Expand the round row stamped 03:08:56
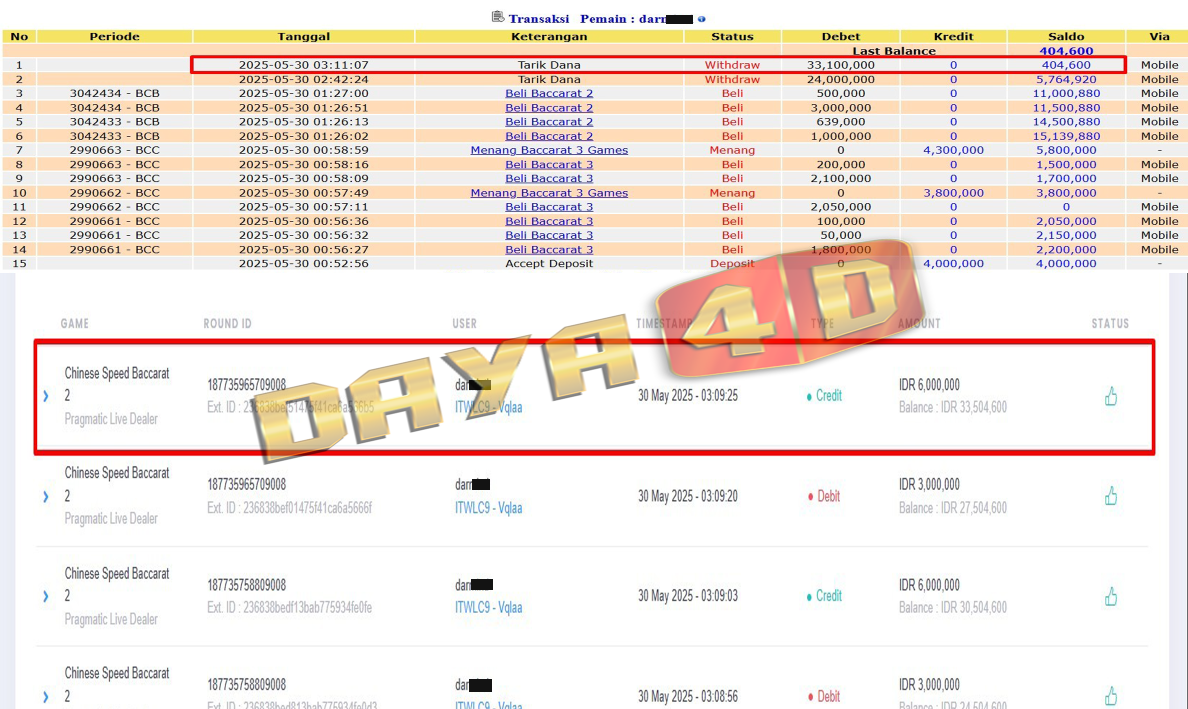The height and width of the screenshot is (709, 1188). tap(45, 696)
